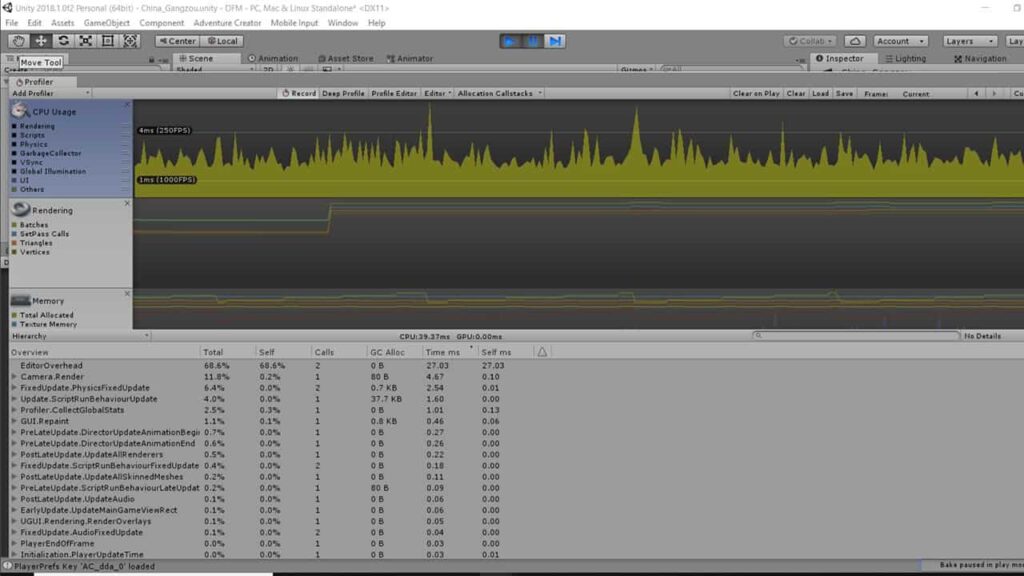Select the Transform tool
Image resolution: width=1024 pixels, height=576 pixels.
130,40
